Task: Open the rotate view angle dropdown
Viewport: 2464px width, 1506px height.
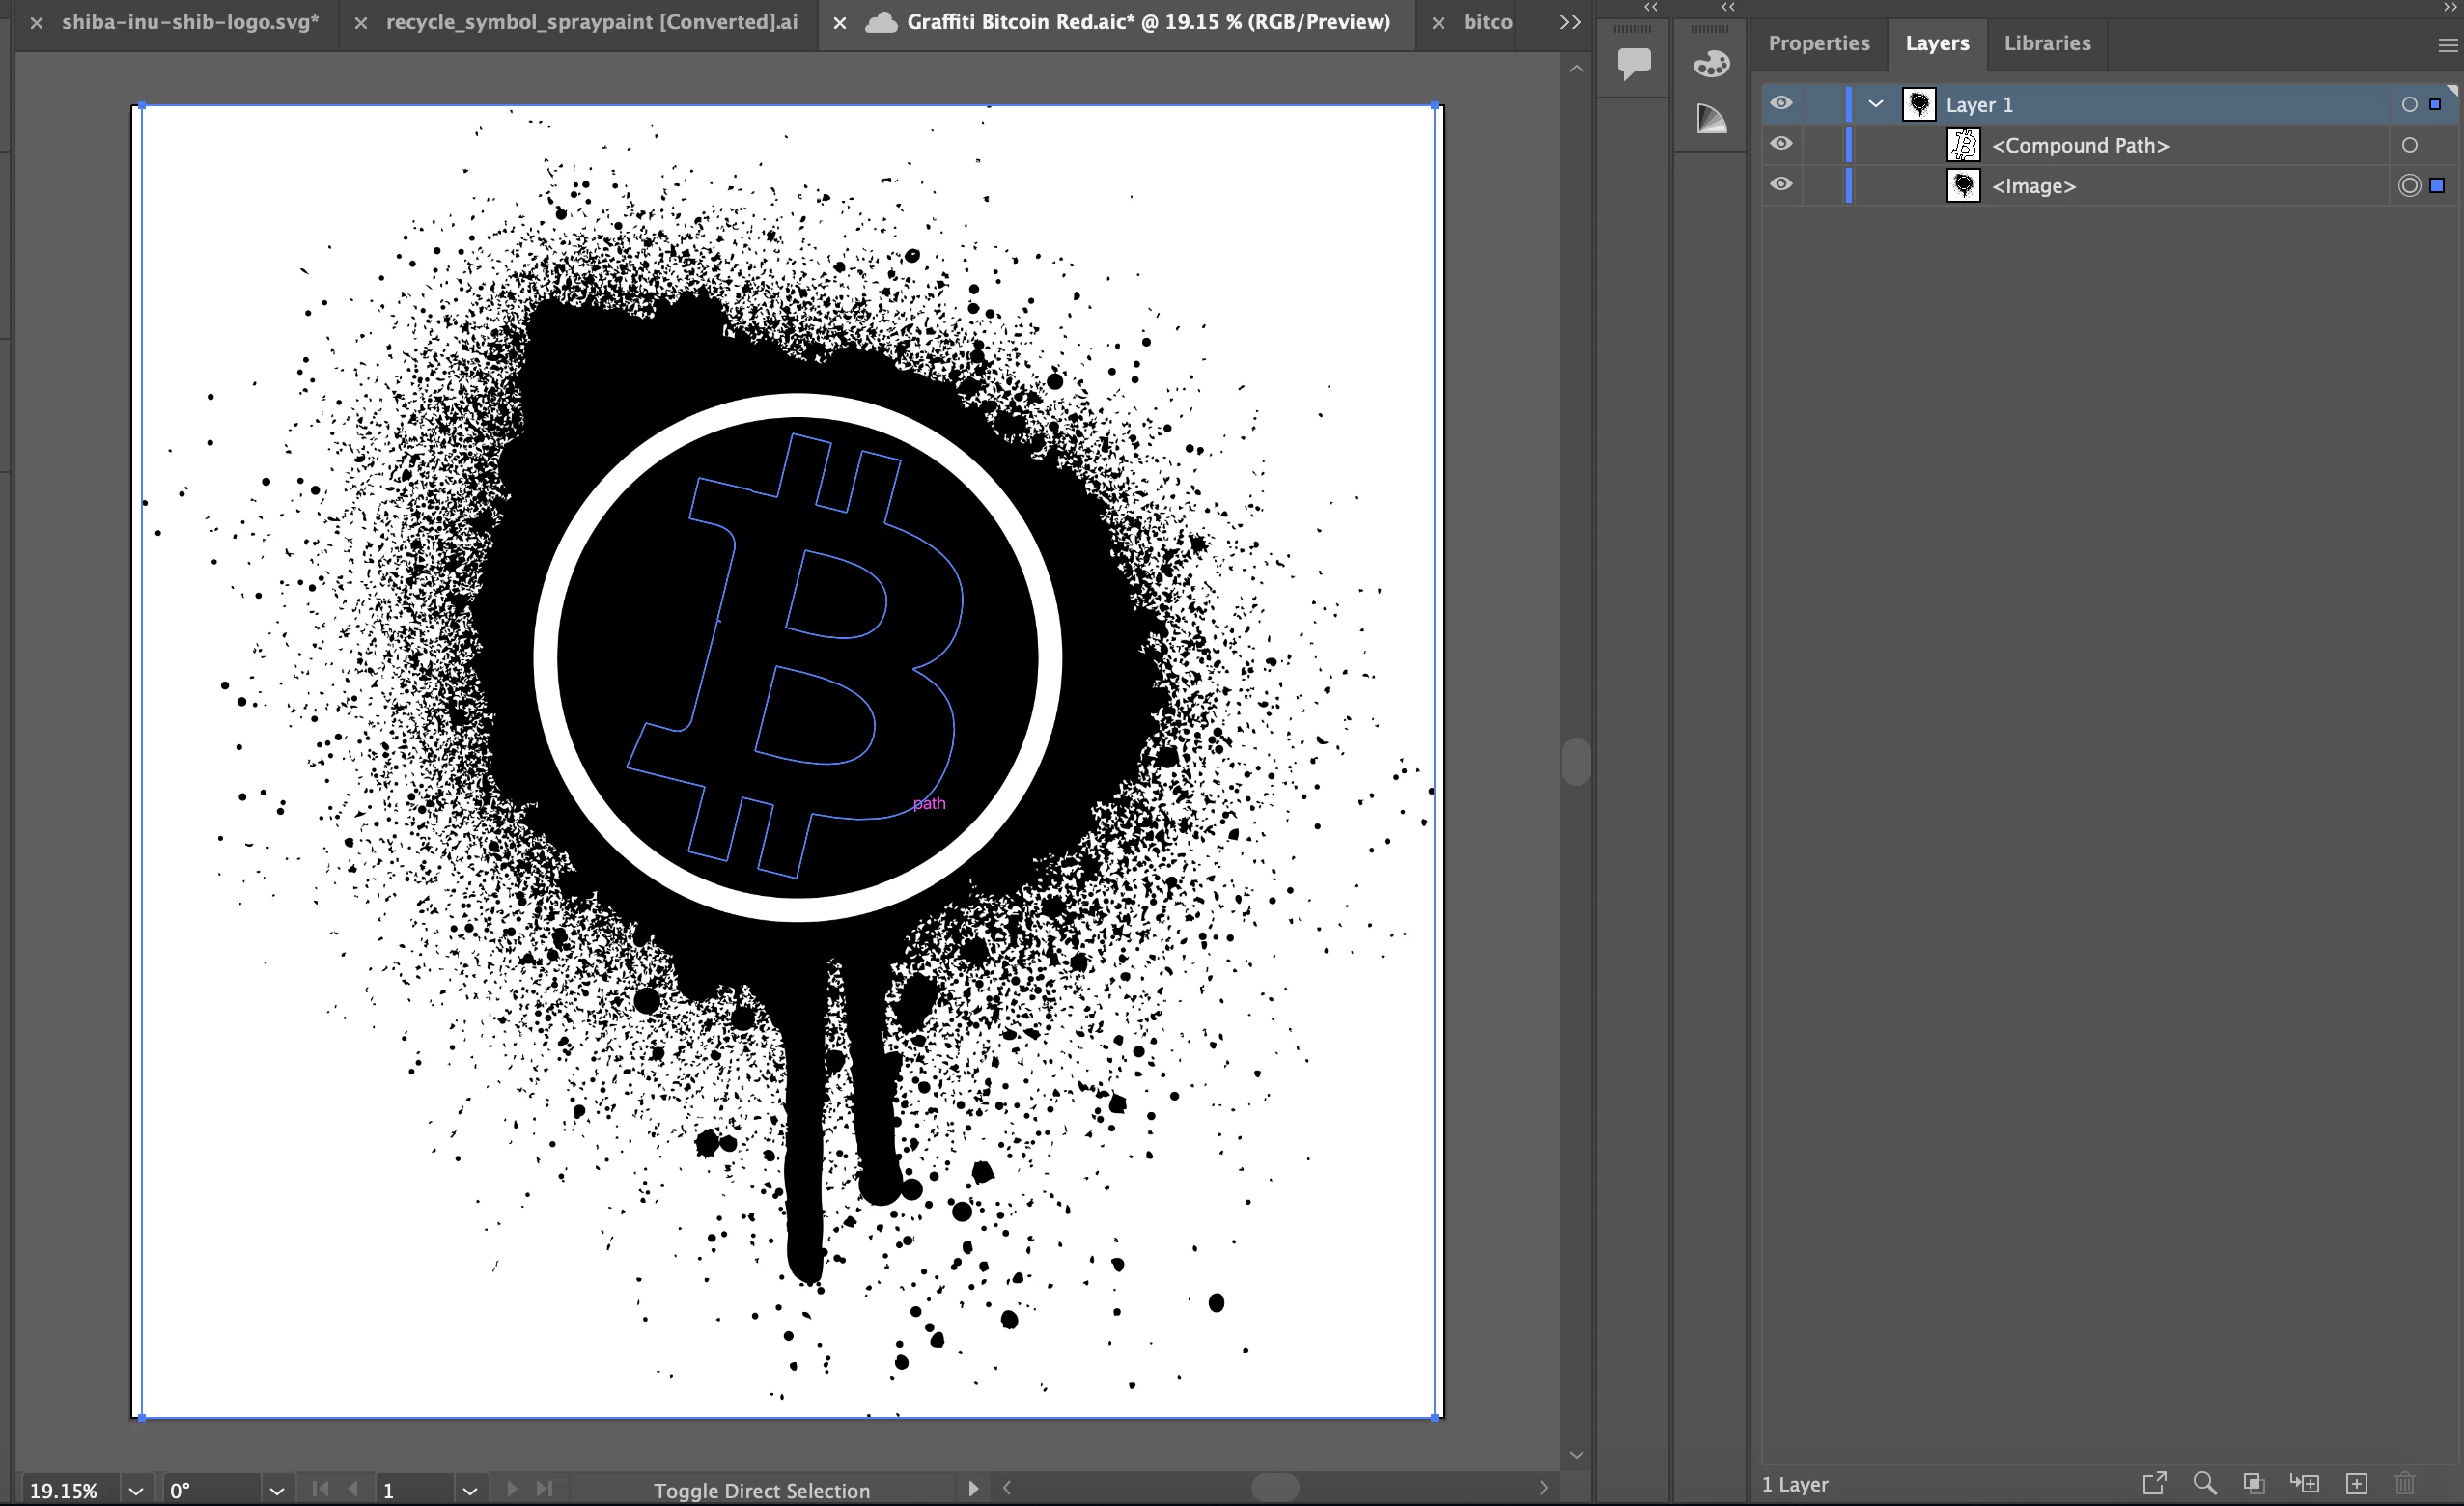Action: 277,1490
